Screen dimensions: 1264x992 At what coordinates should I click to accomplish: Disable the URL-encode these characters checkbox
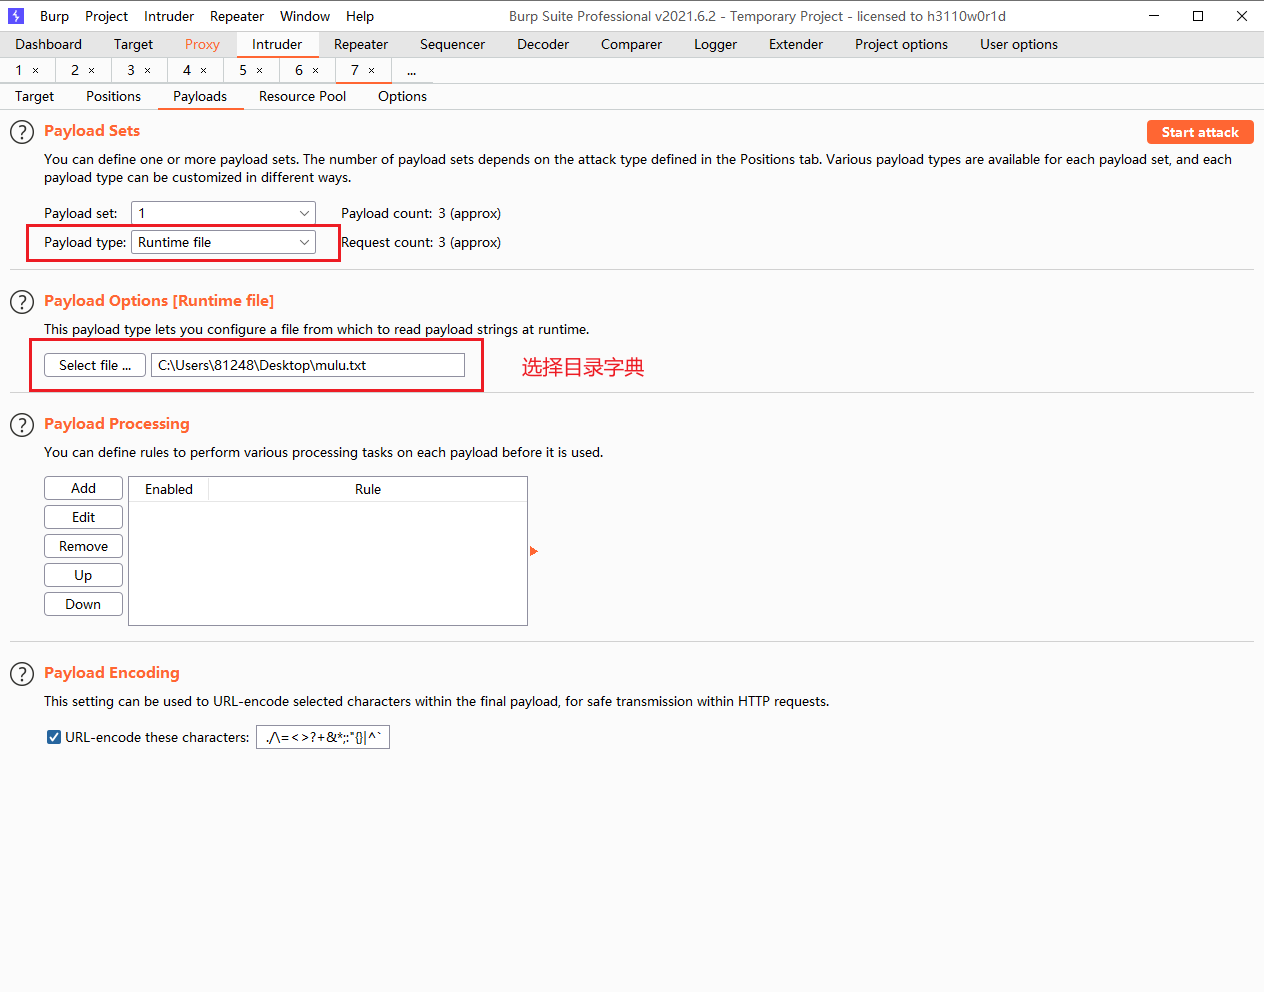[x=53, y=737]
